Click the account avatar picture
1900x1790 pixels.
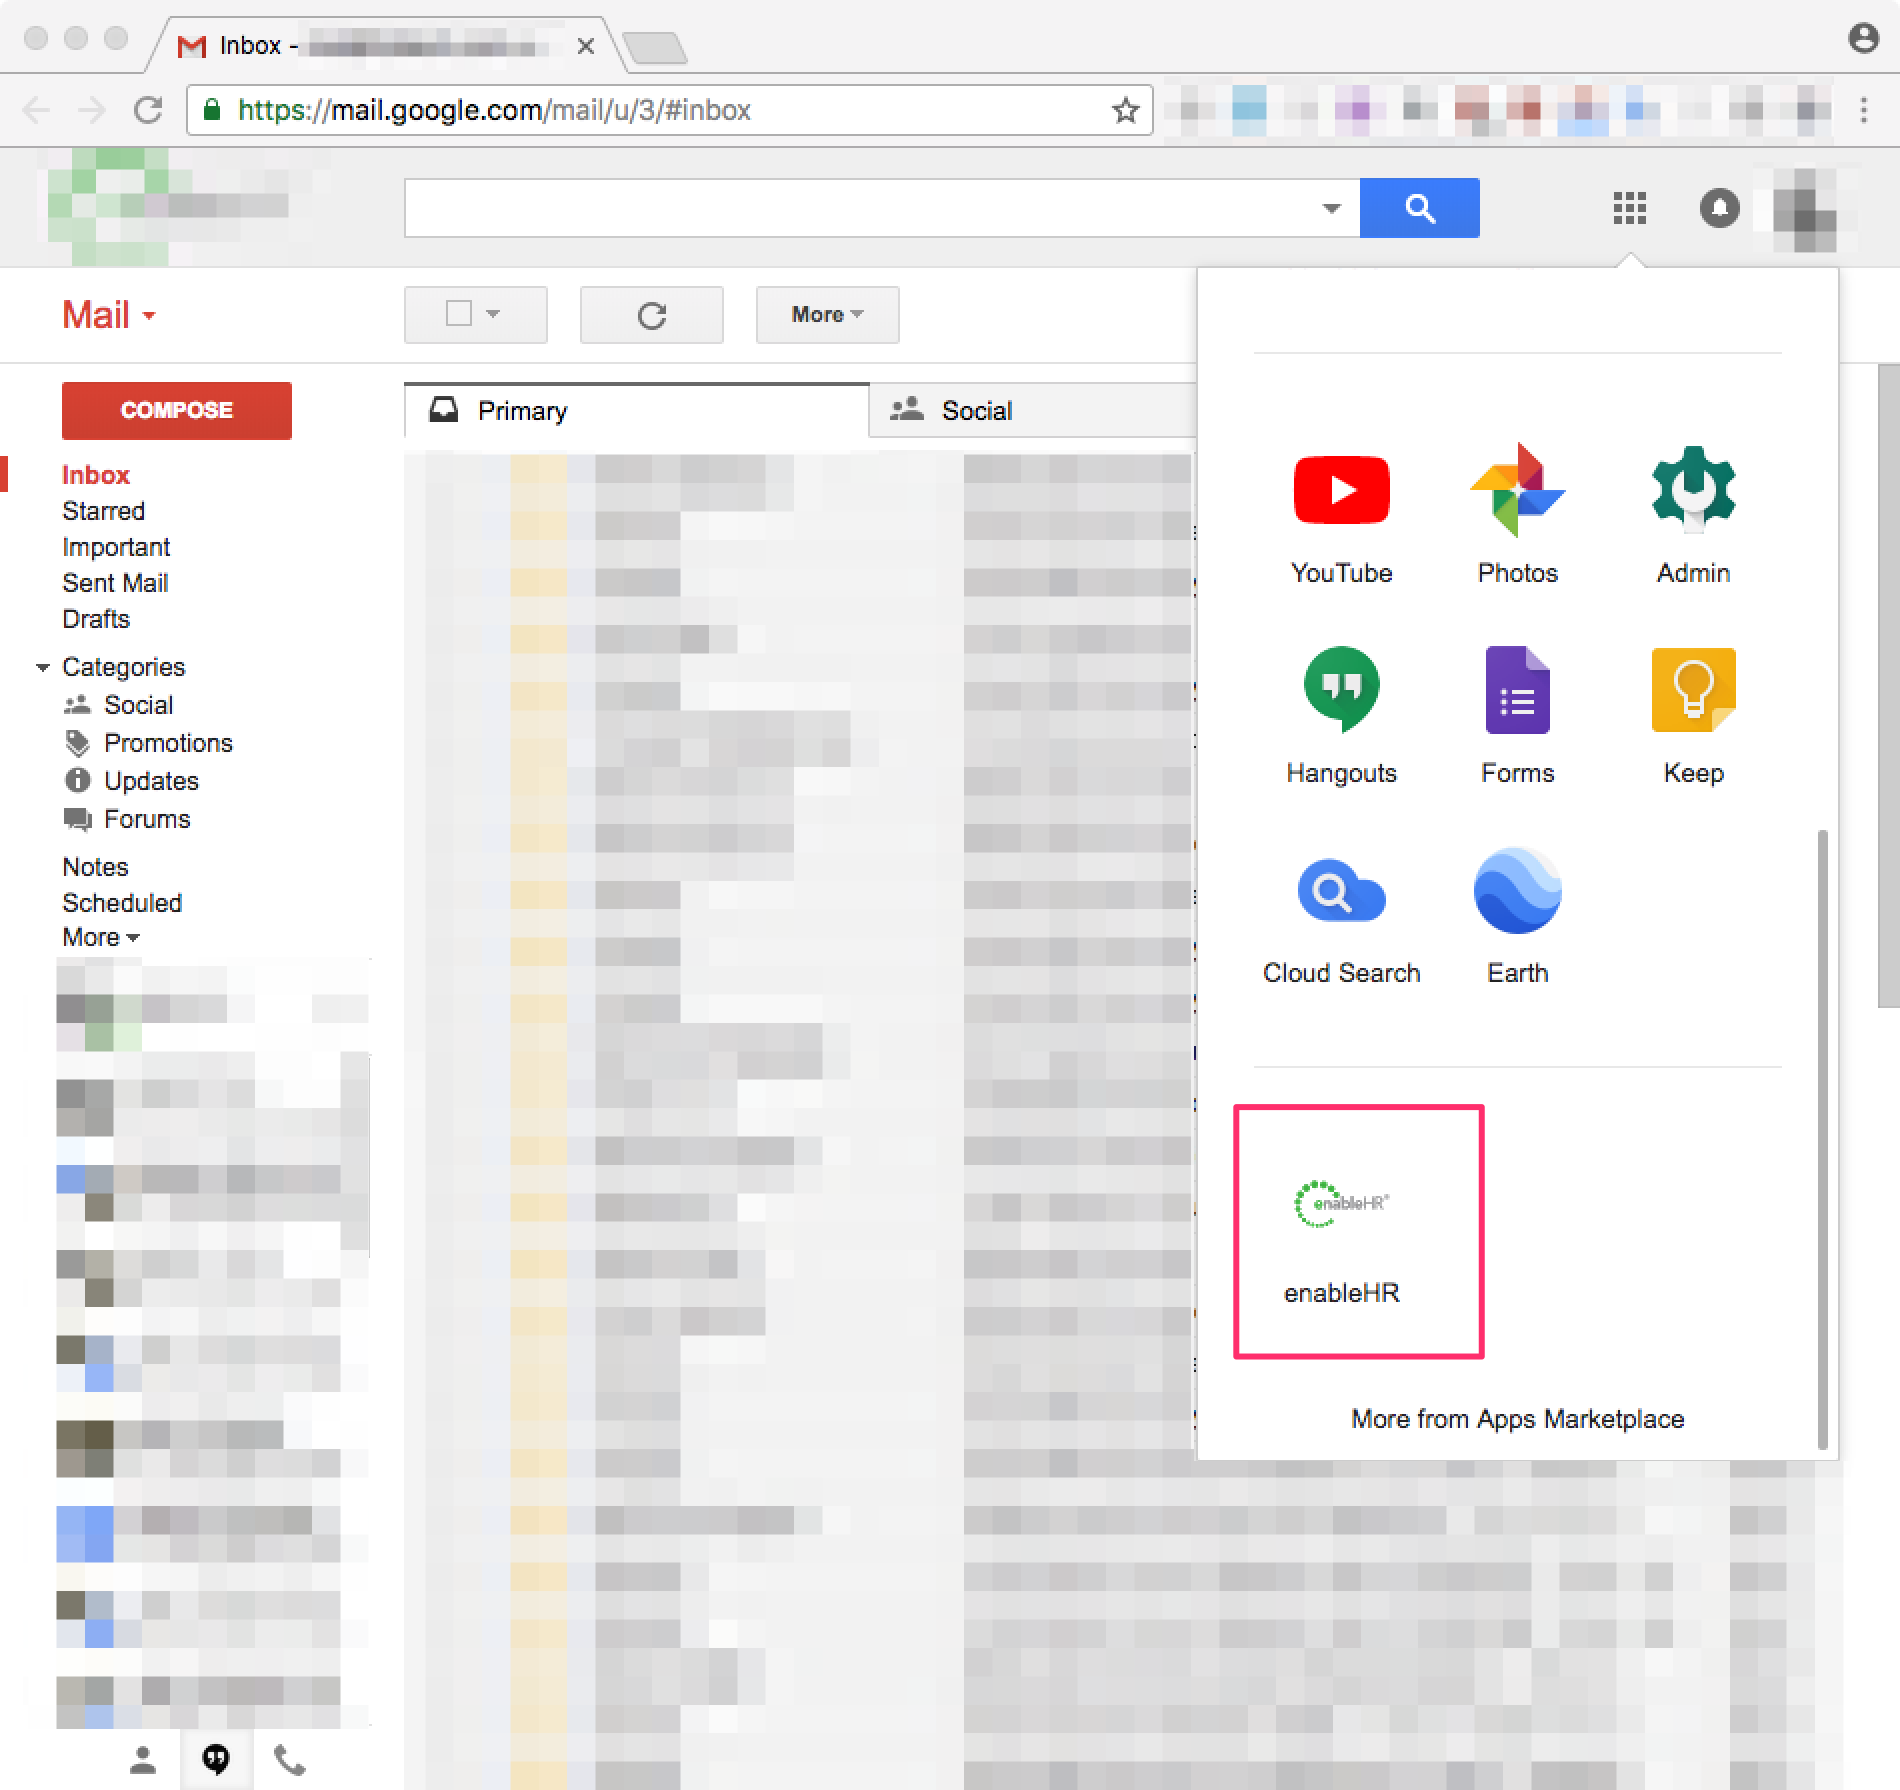point(1804,208)
